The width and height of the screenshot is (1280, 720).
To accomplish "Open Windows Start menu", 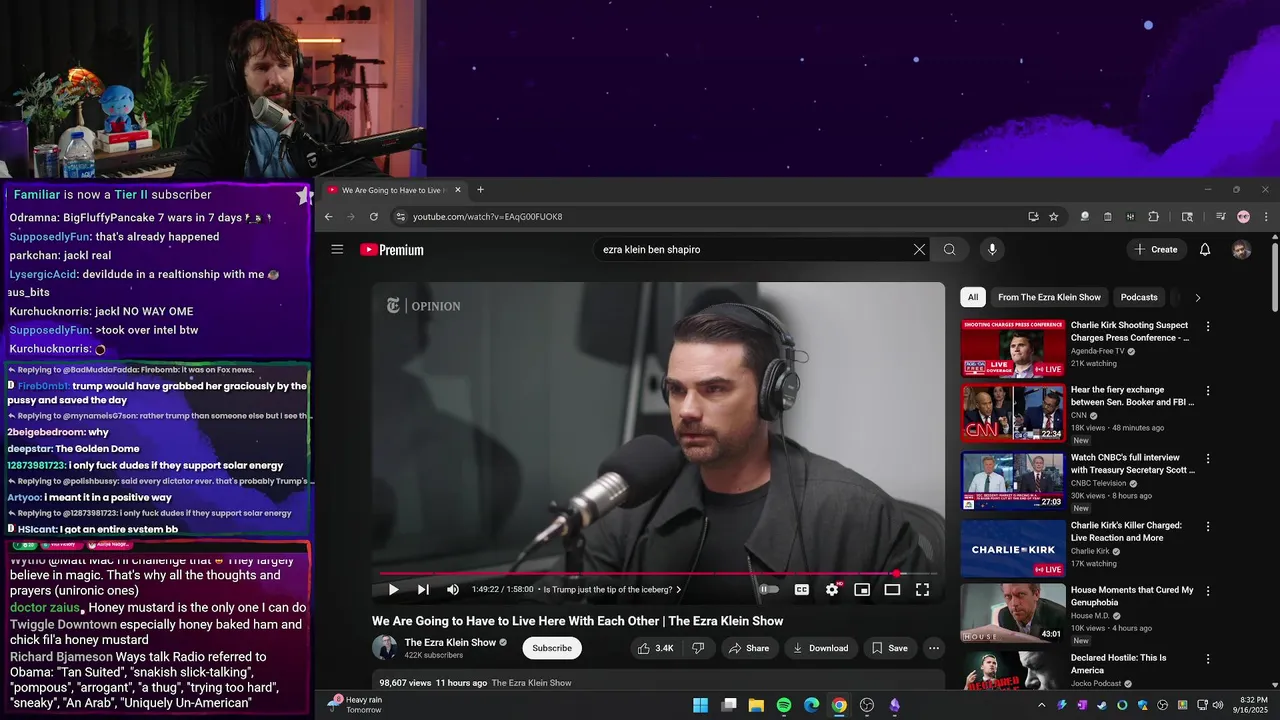I will (701, 705).
